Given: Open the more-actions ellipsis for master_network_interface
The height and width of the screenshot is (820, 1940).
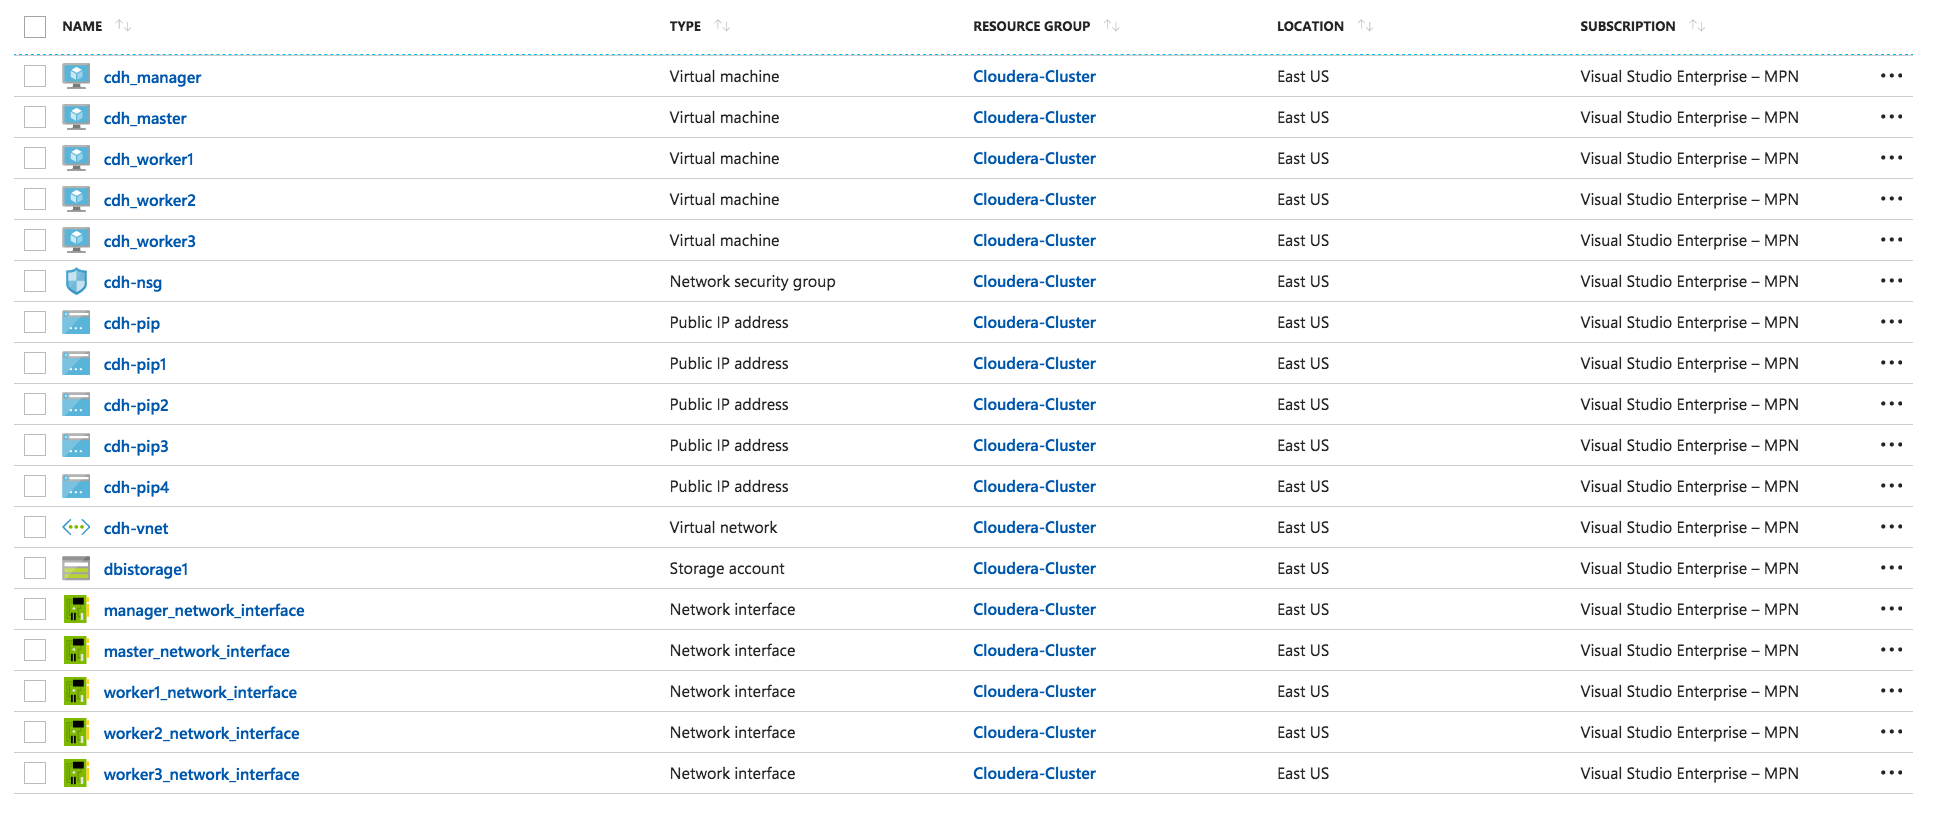Looking at the screenshot, I should point(1891,650).
